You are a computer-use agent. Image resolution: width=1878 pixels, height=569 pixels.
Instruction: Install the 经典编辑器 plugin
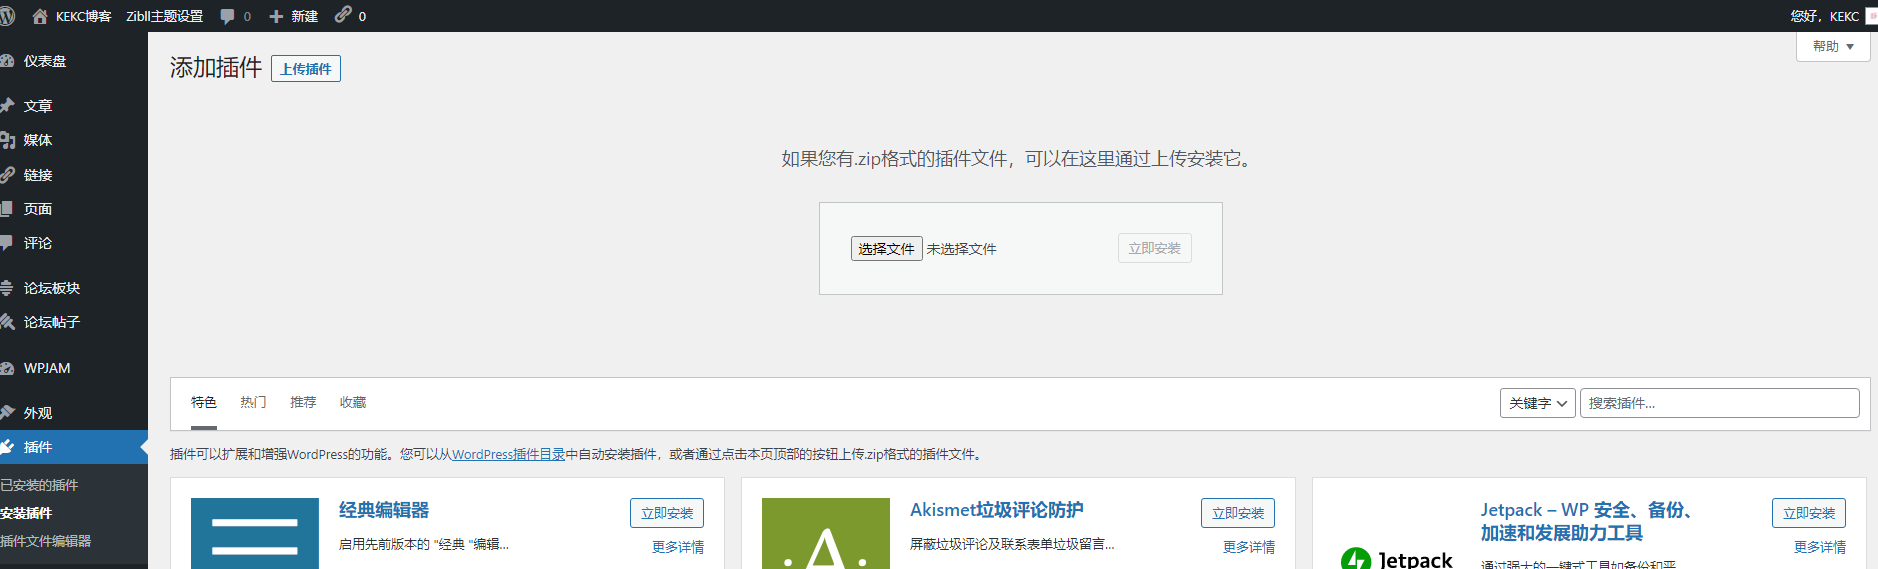pos(667,513)
